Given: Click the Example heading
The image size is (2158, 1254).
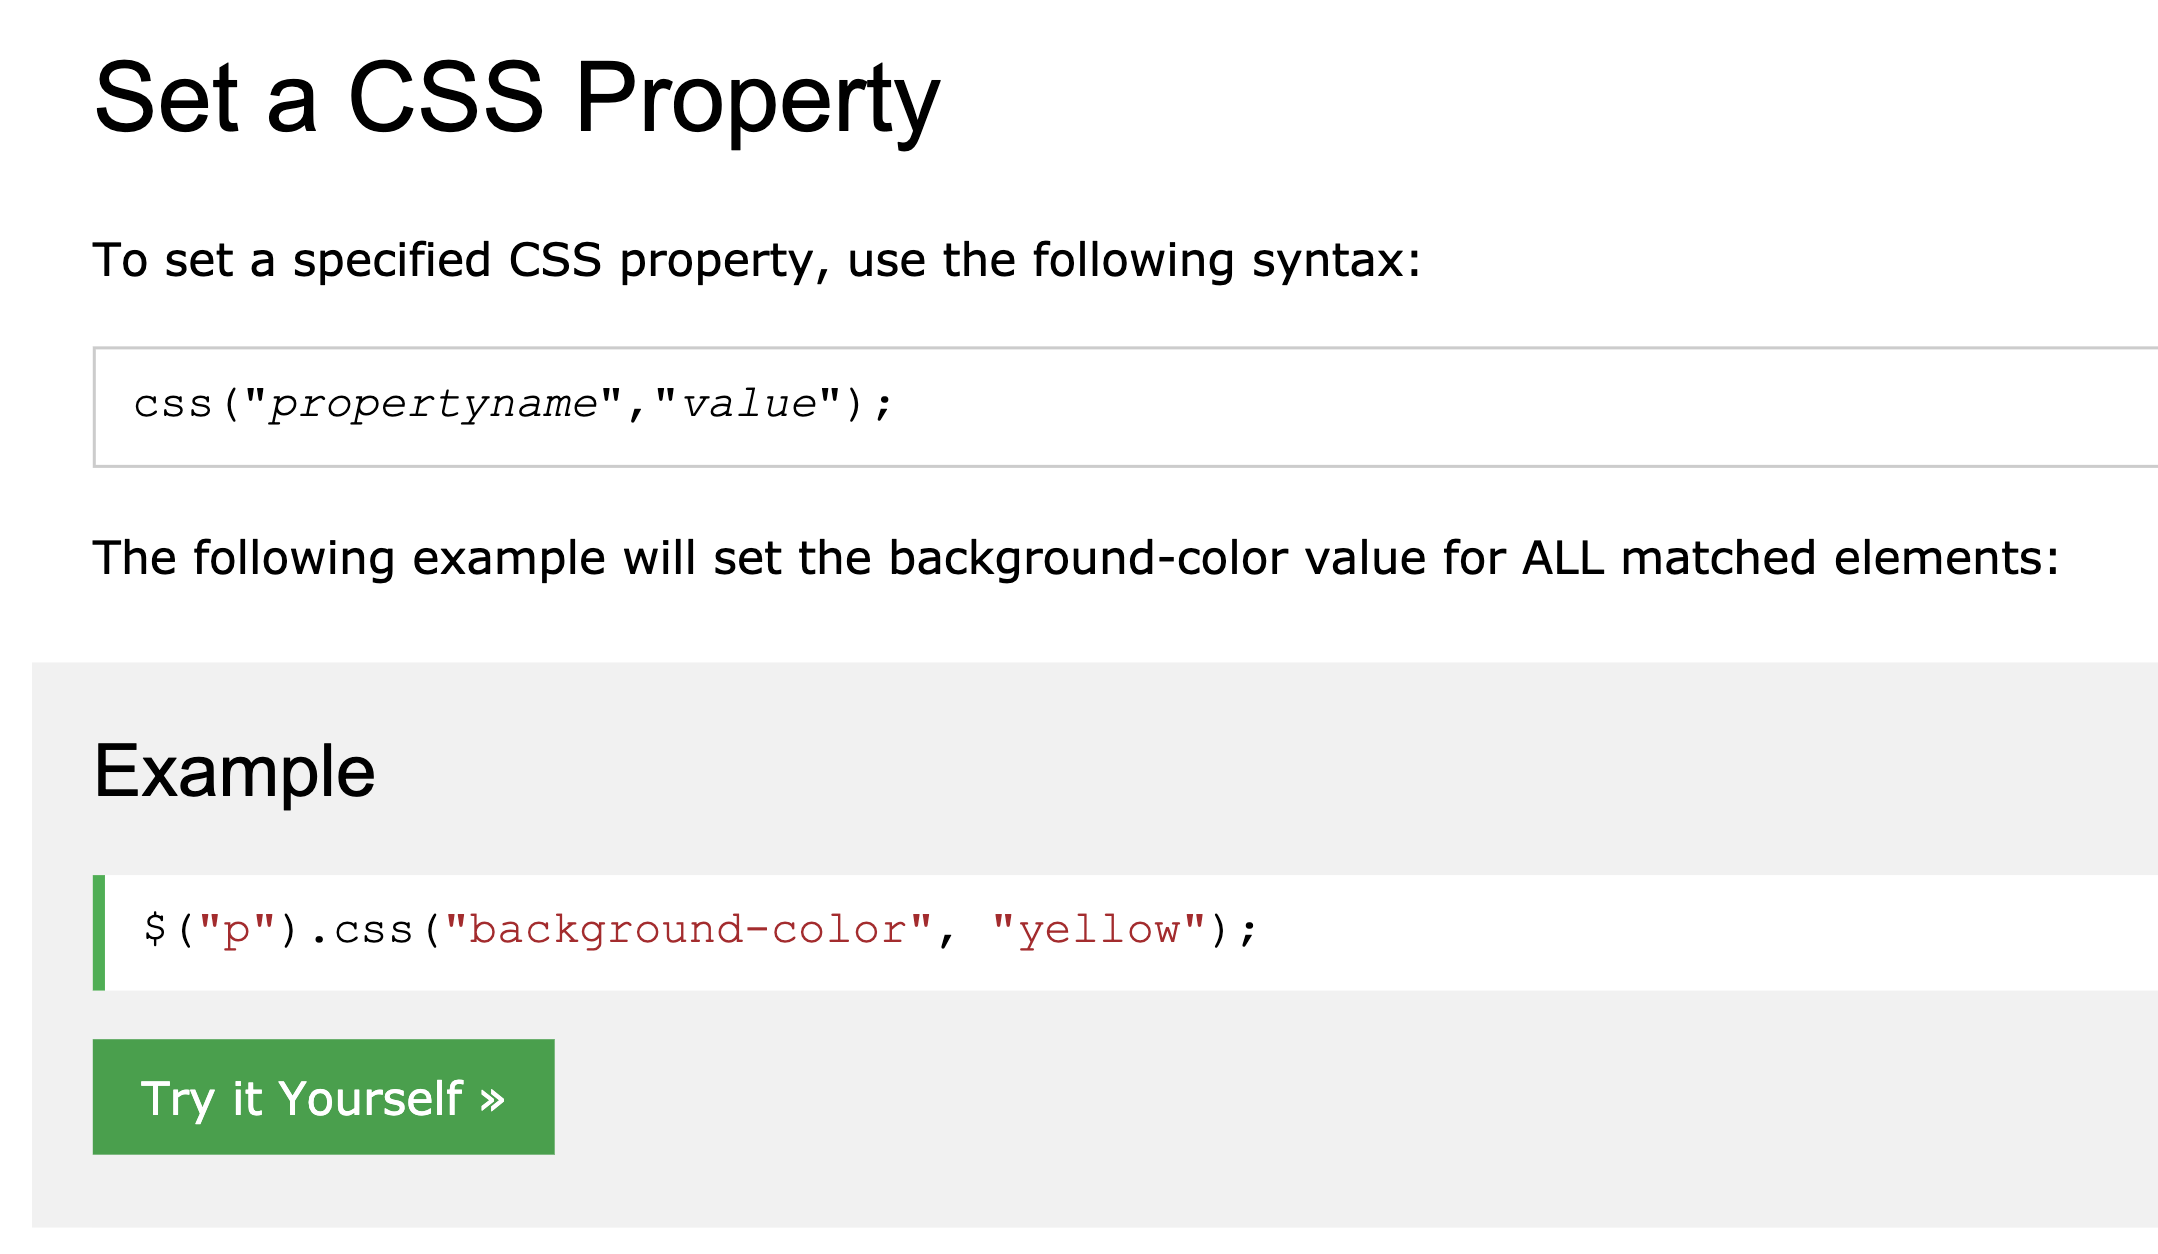Looking at the screenshot, I should point(234,772).
